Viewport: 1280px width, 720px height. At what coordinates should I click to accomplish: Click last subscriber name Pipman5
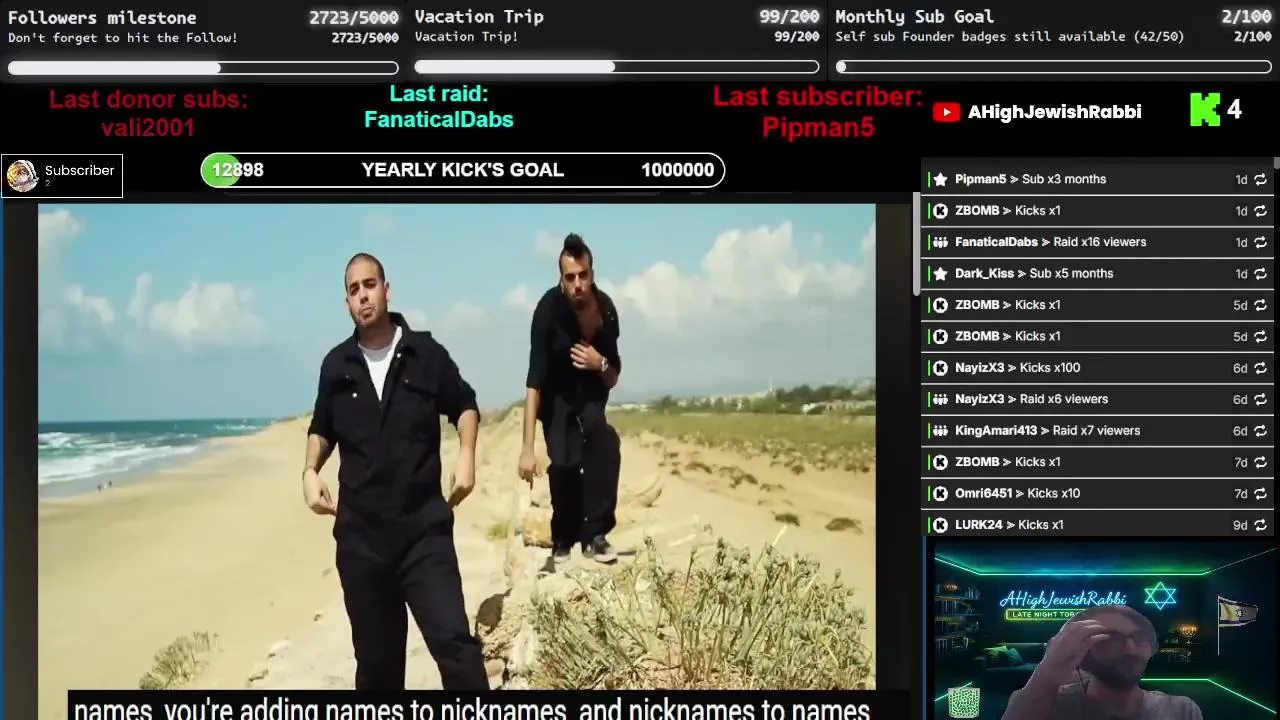(x=818, y=128)
